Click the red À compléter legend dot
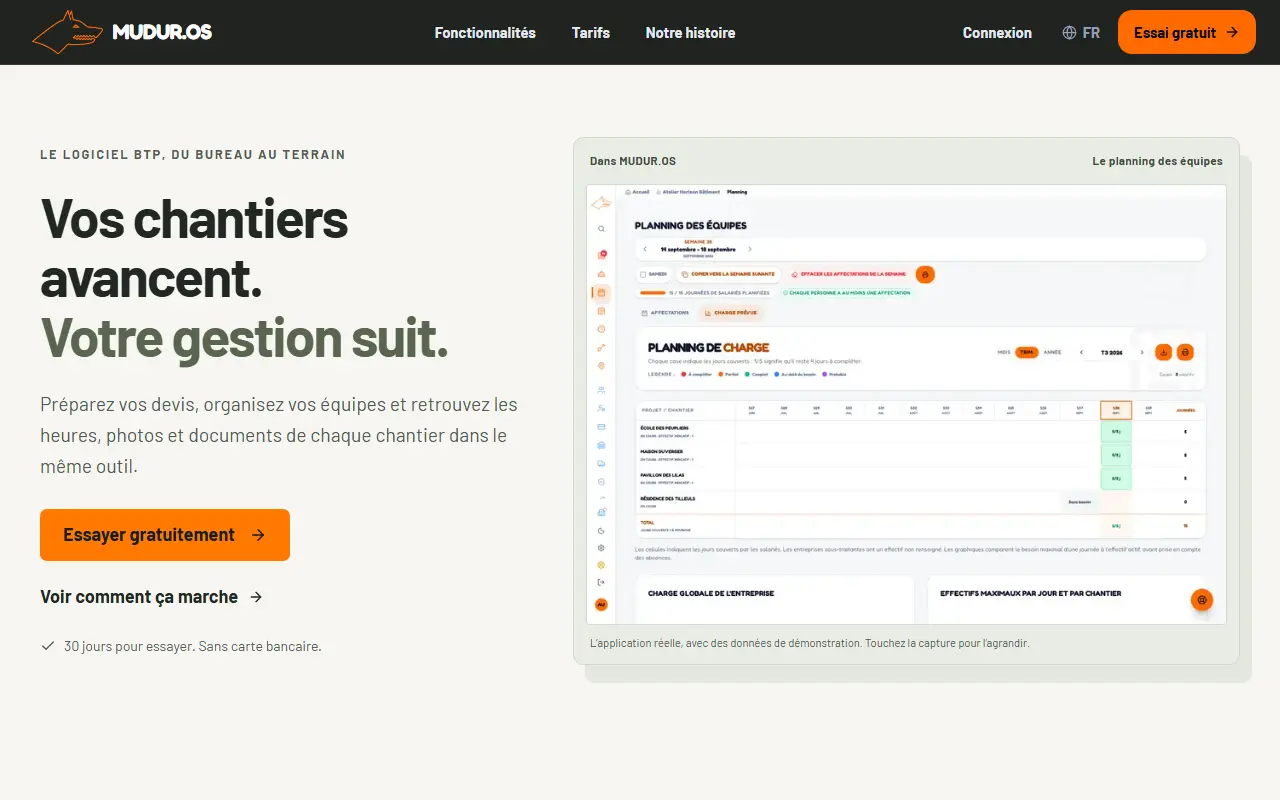This screenshot has width=1280, height=800. 683,374
